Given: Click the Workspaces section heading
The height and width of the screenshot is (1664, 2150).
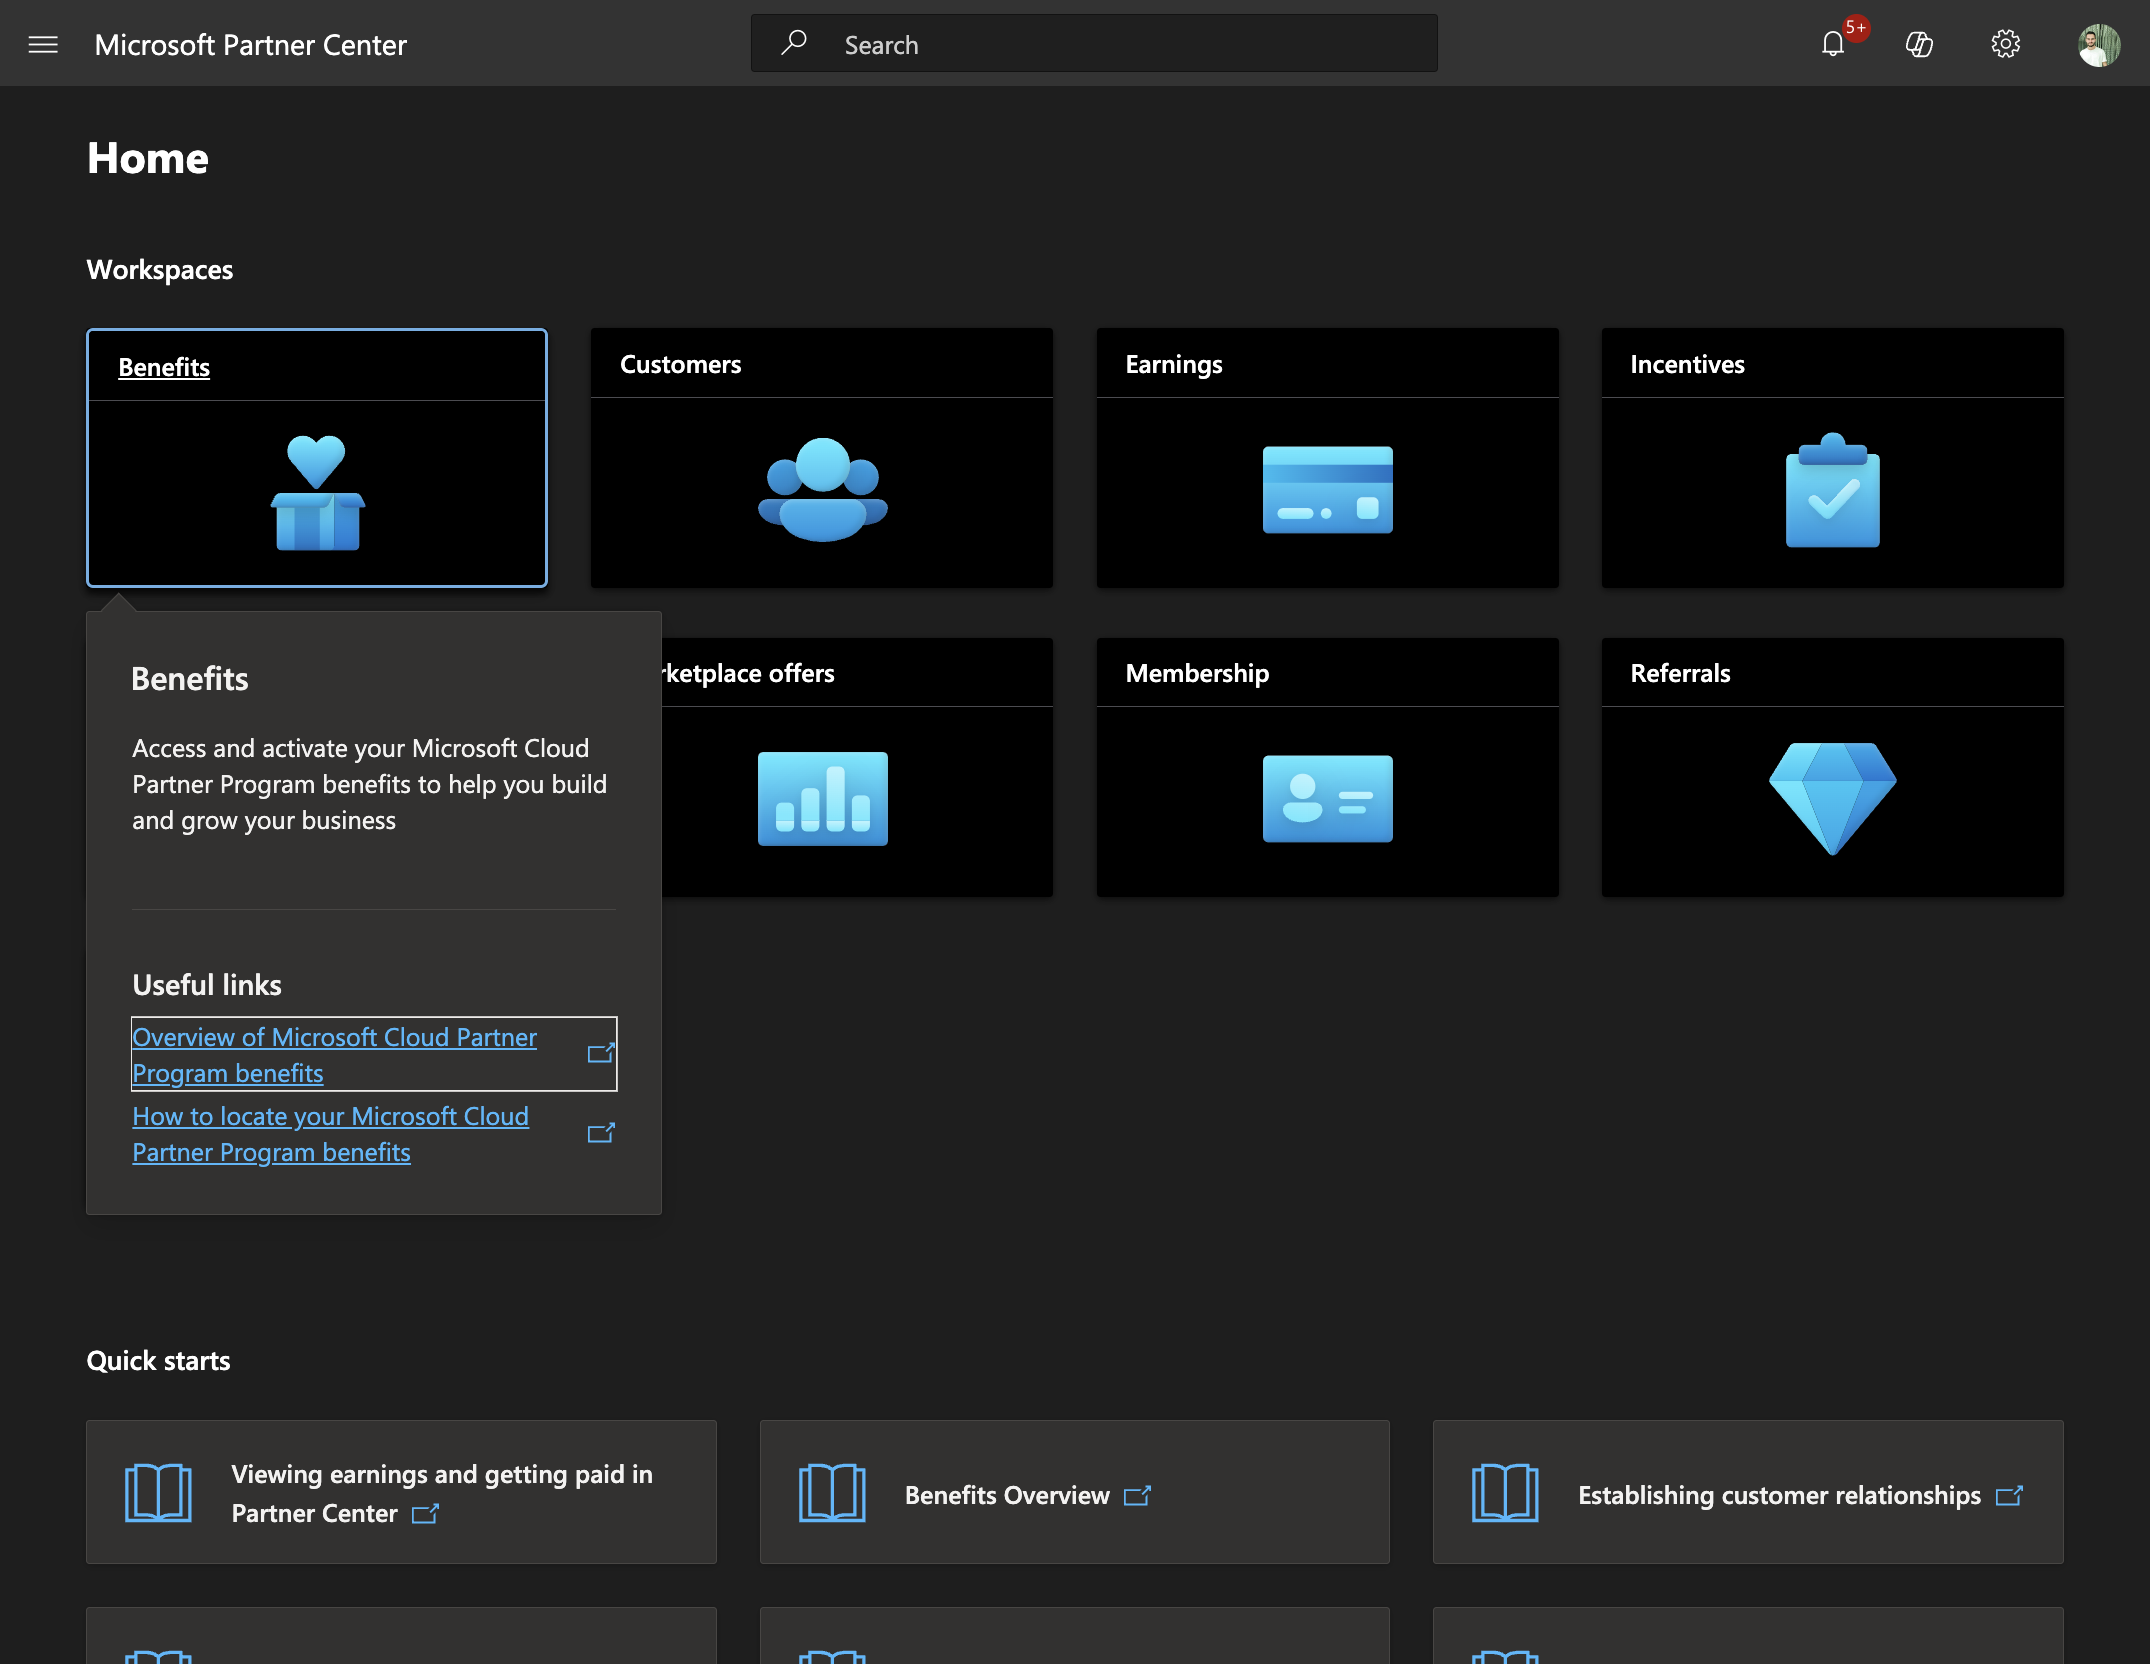Looking at the screenshot, I should tap(160, 270).
